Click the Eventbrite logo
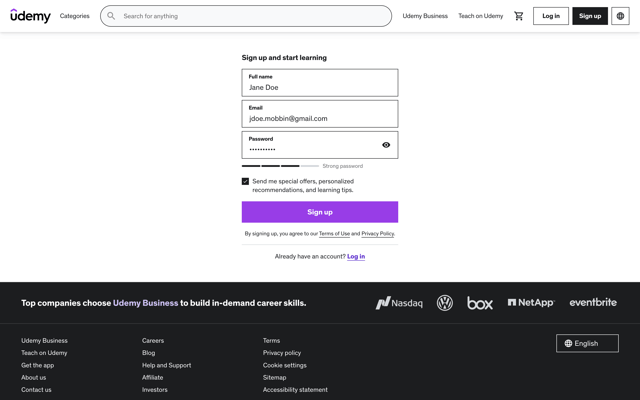640x400 pixels. click(593, 302)
